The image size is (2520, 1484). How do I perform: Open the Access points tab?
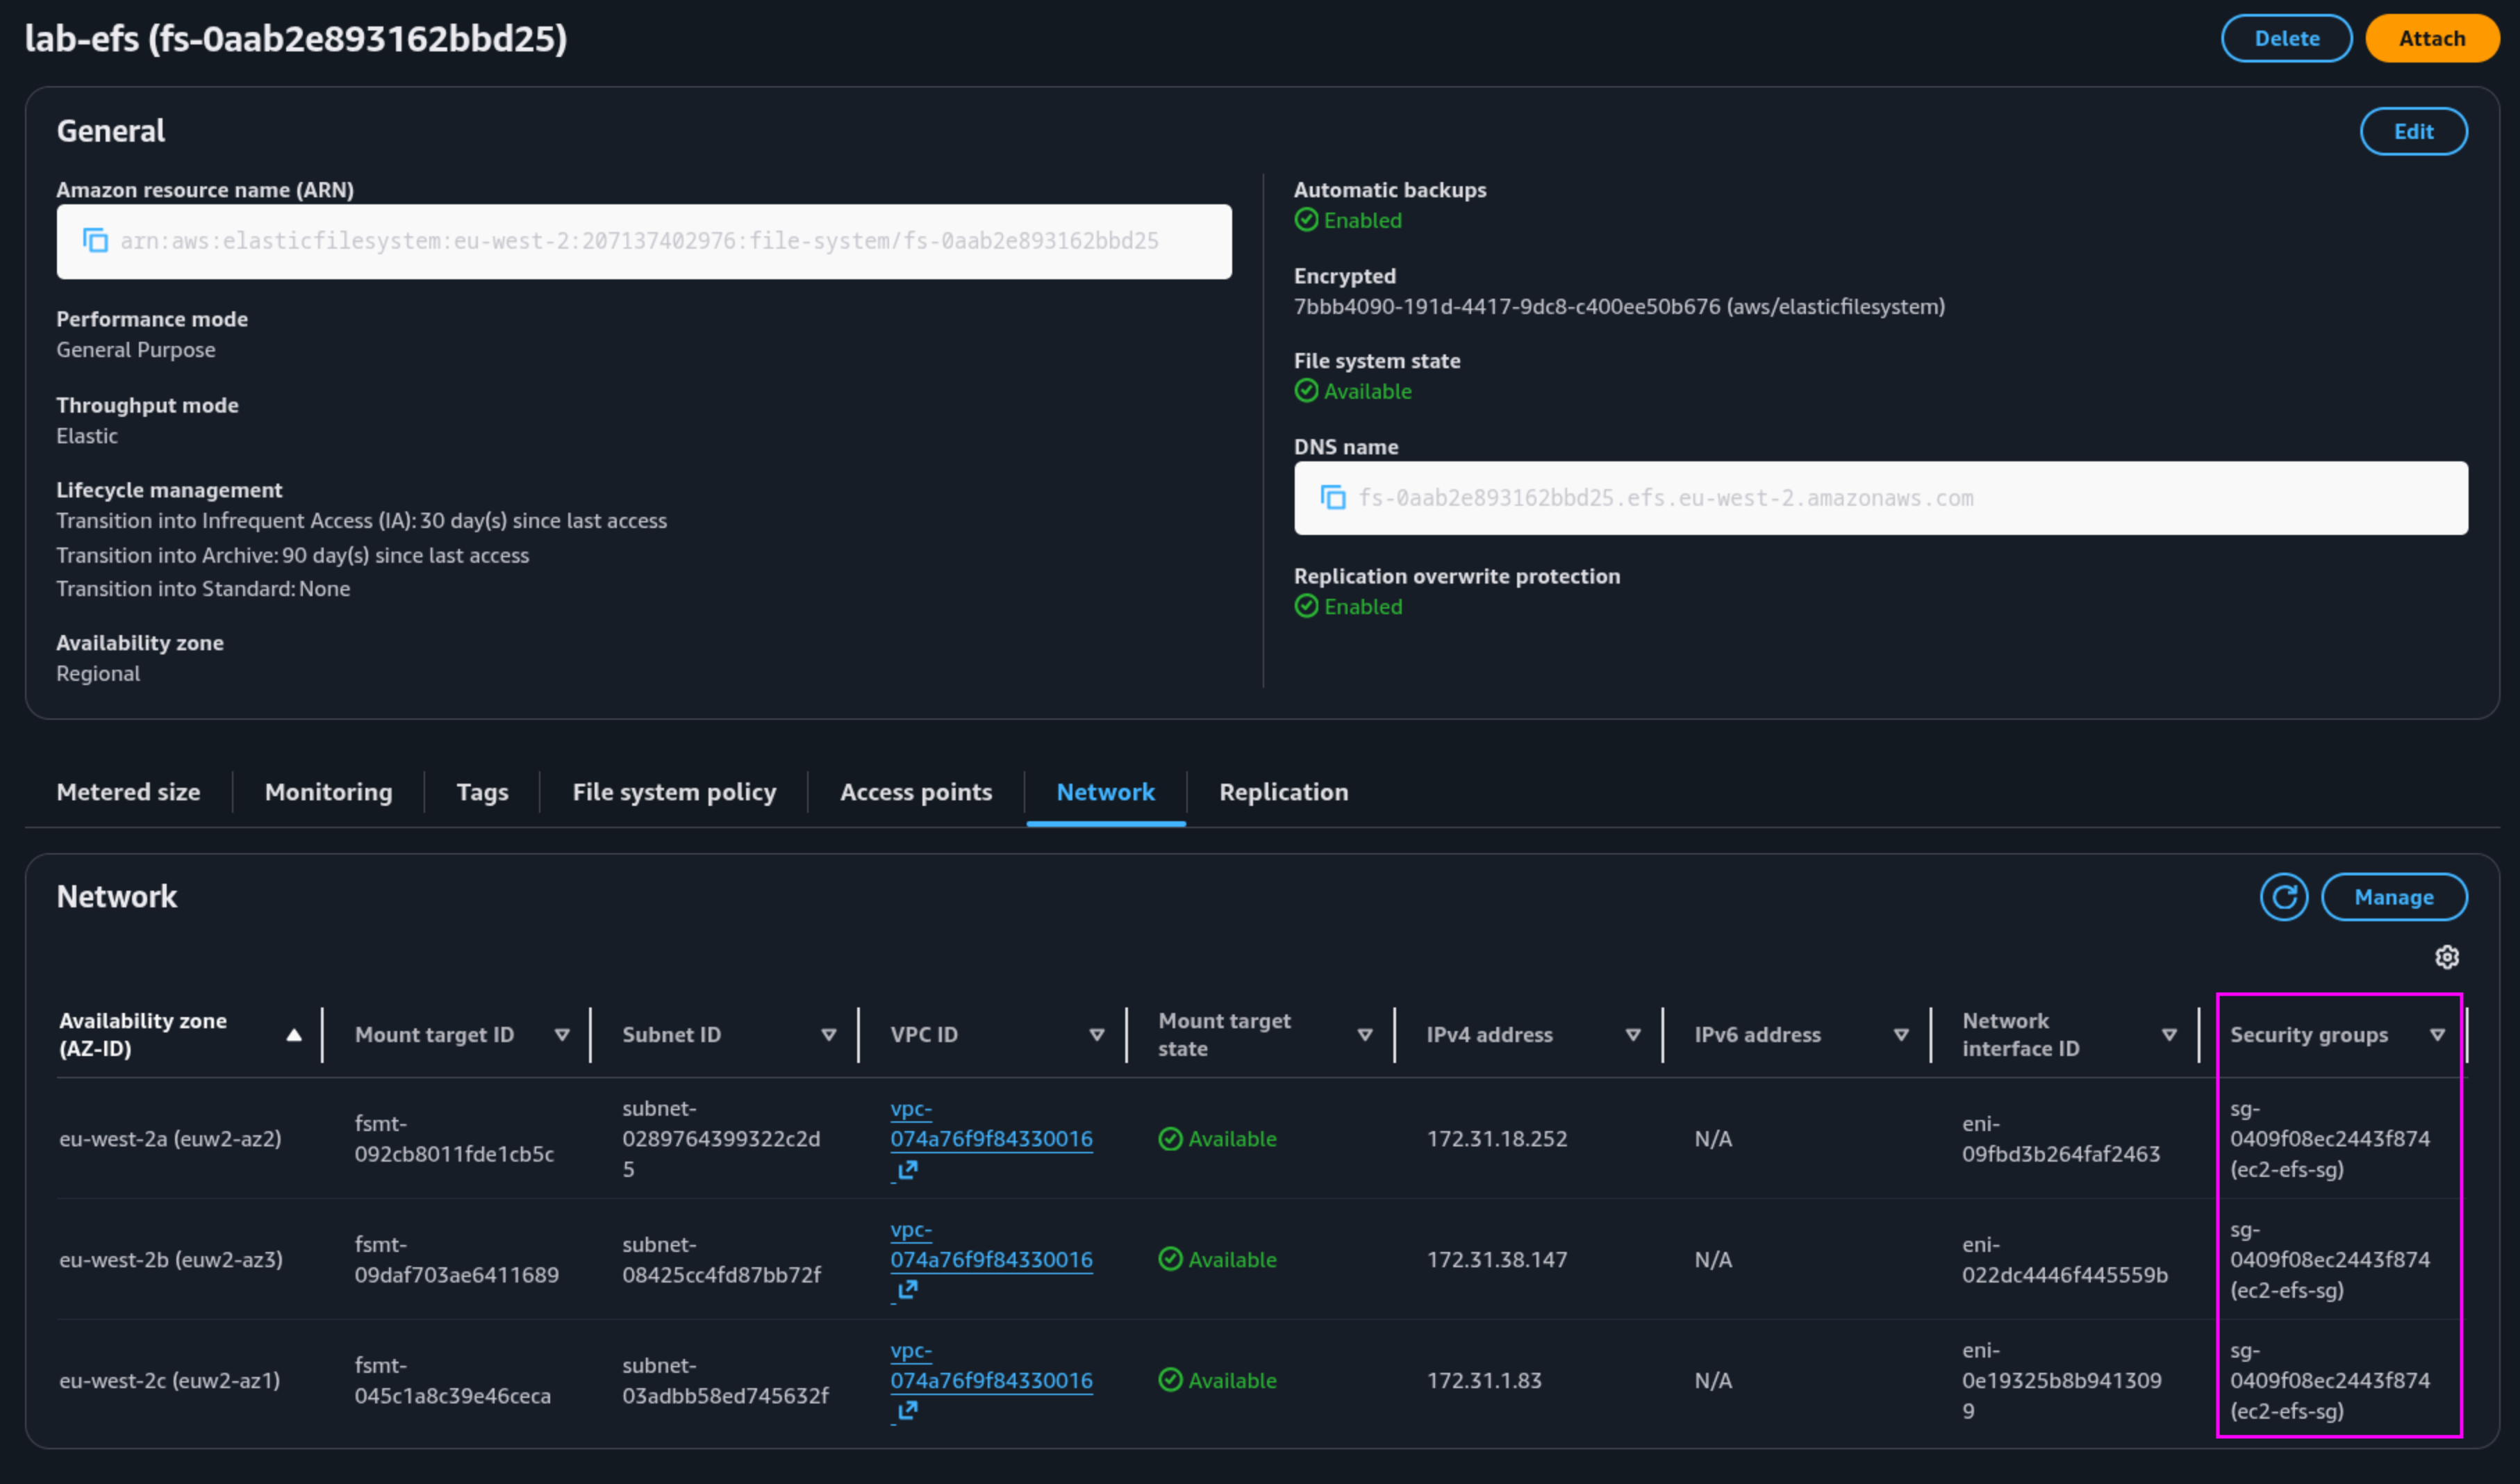pos(916,792)
